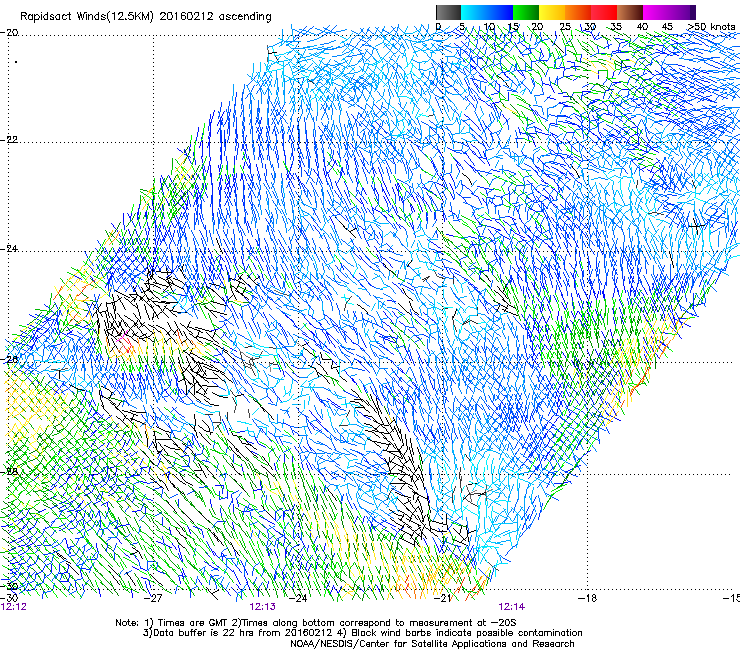Click the purple time label '12:12'

click(14, 607)
